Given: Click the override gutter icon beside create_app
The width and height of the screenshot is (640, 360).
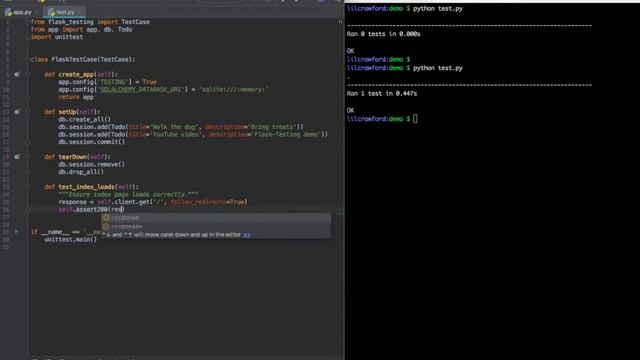Looking at the screenshot, I should click(x=17, y=74).
